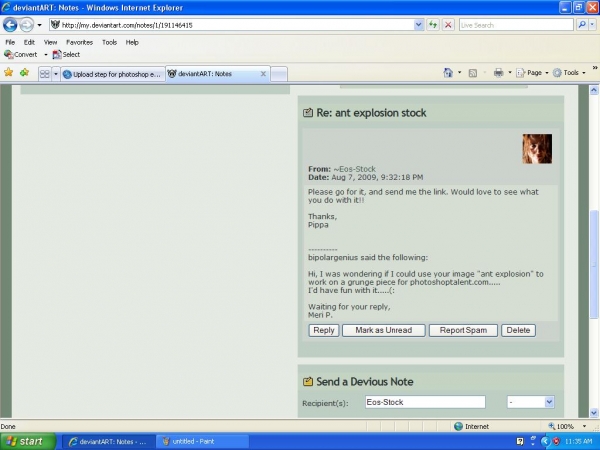Click the Eos-Stock avatar thumbnail
Screen dimensions: 600x450
(537, 149)
